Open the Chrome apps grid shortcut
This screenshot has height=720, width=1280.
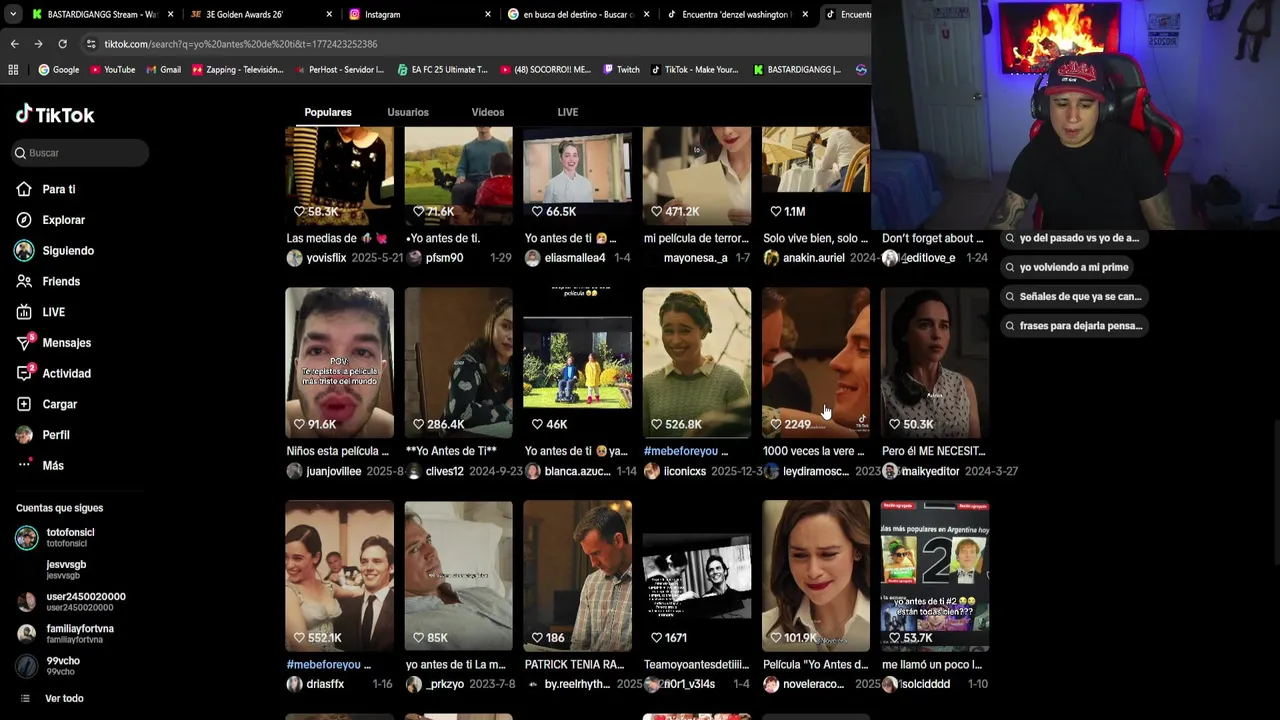[13, 70]
